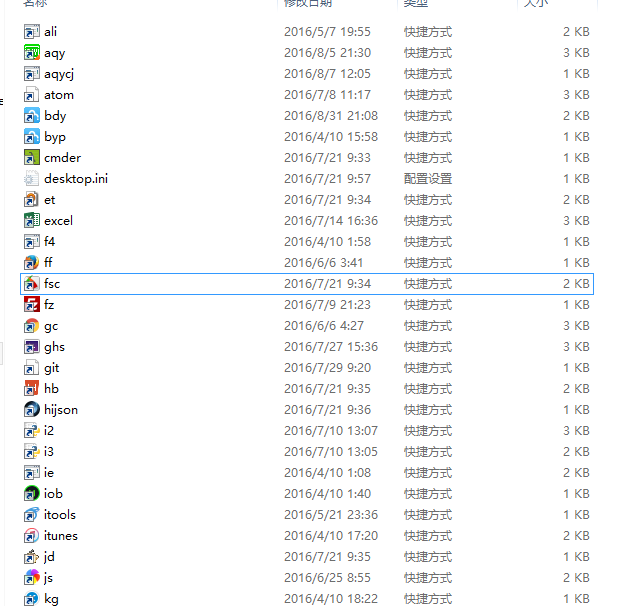
Task: Select the byp shortcut icon
Action: point(32,136)
